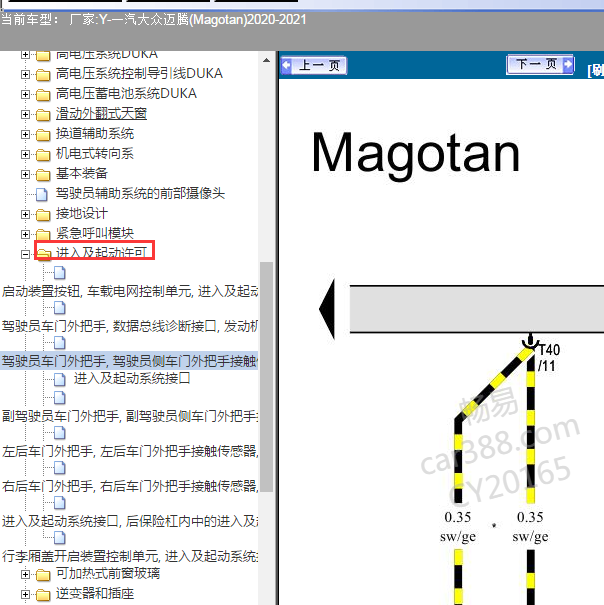Screen dimensions: 604x605
Task: Click document icon above 副驾驶员车门外把手 entry
Action: [x=59, y=398]
